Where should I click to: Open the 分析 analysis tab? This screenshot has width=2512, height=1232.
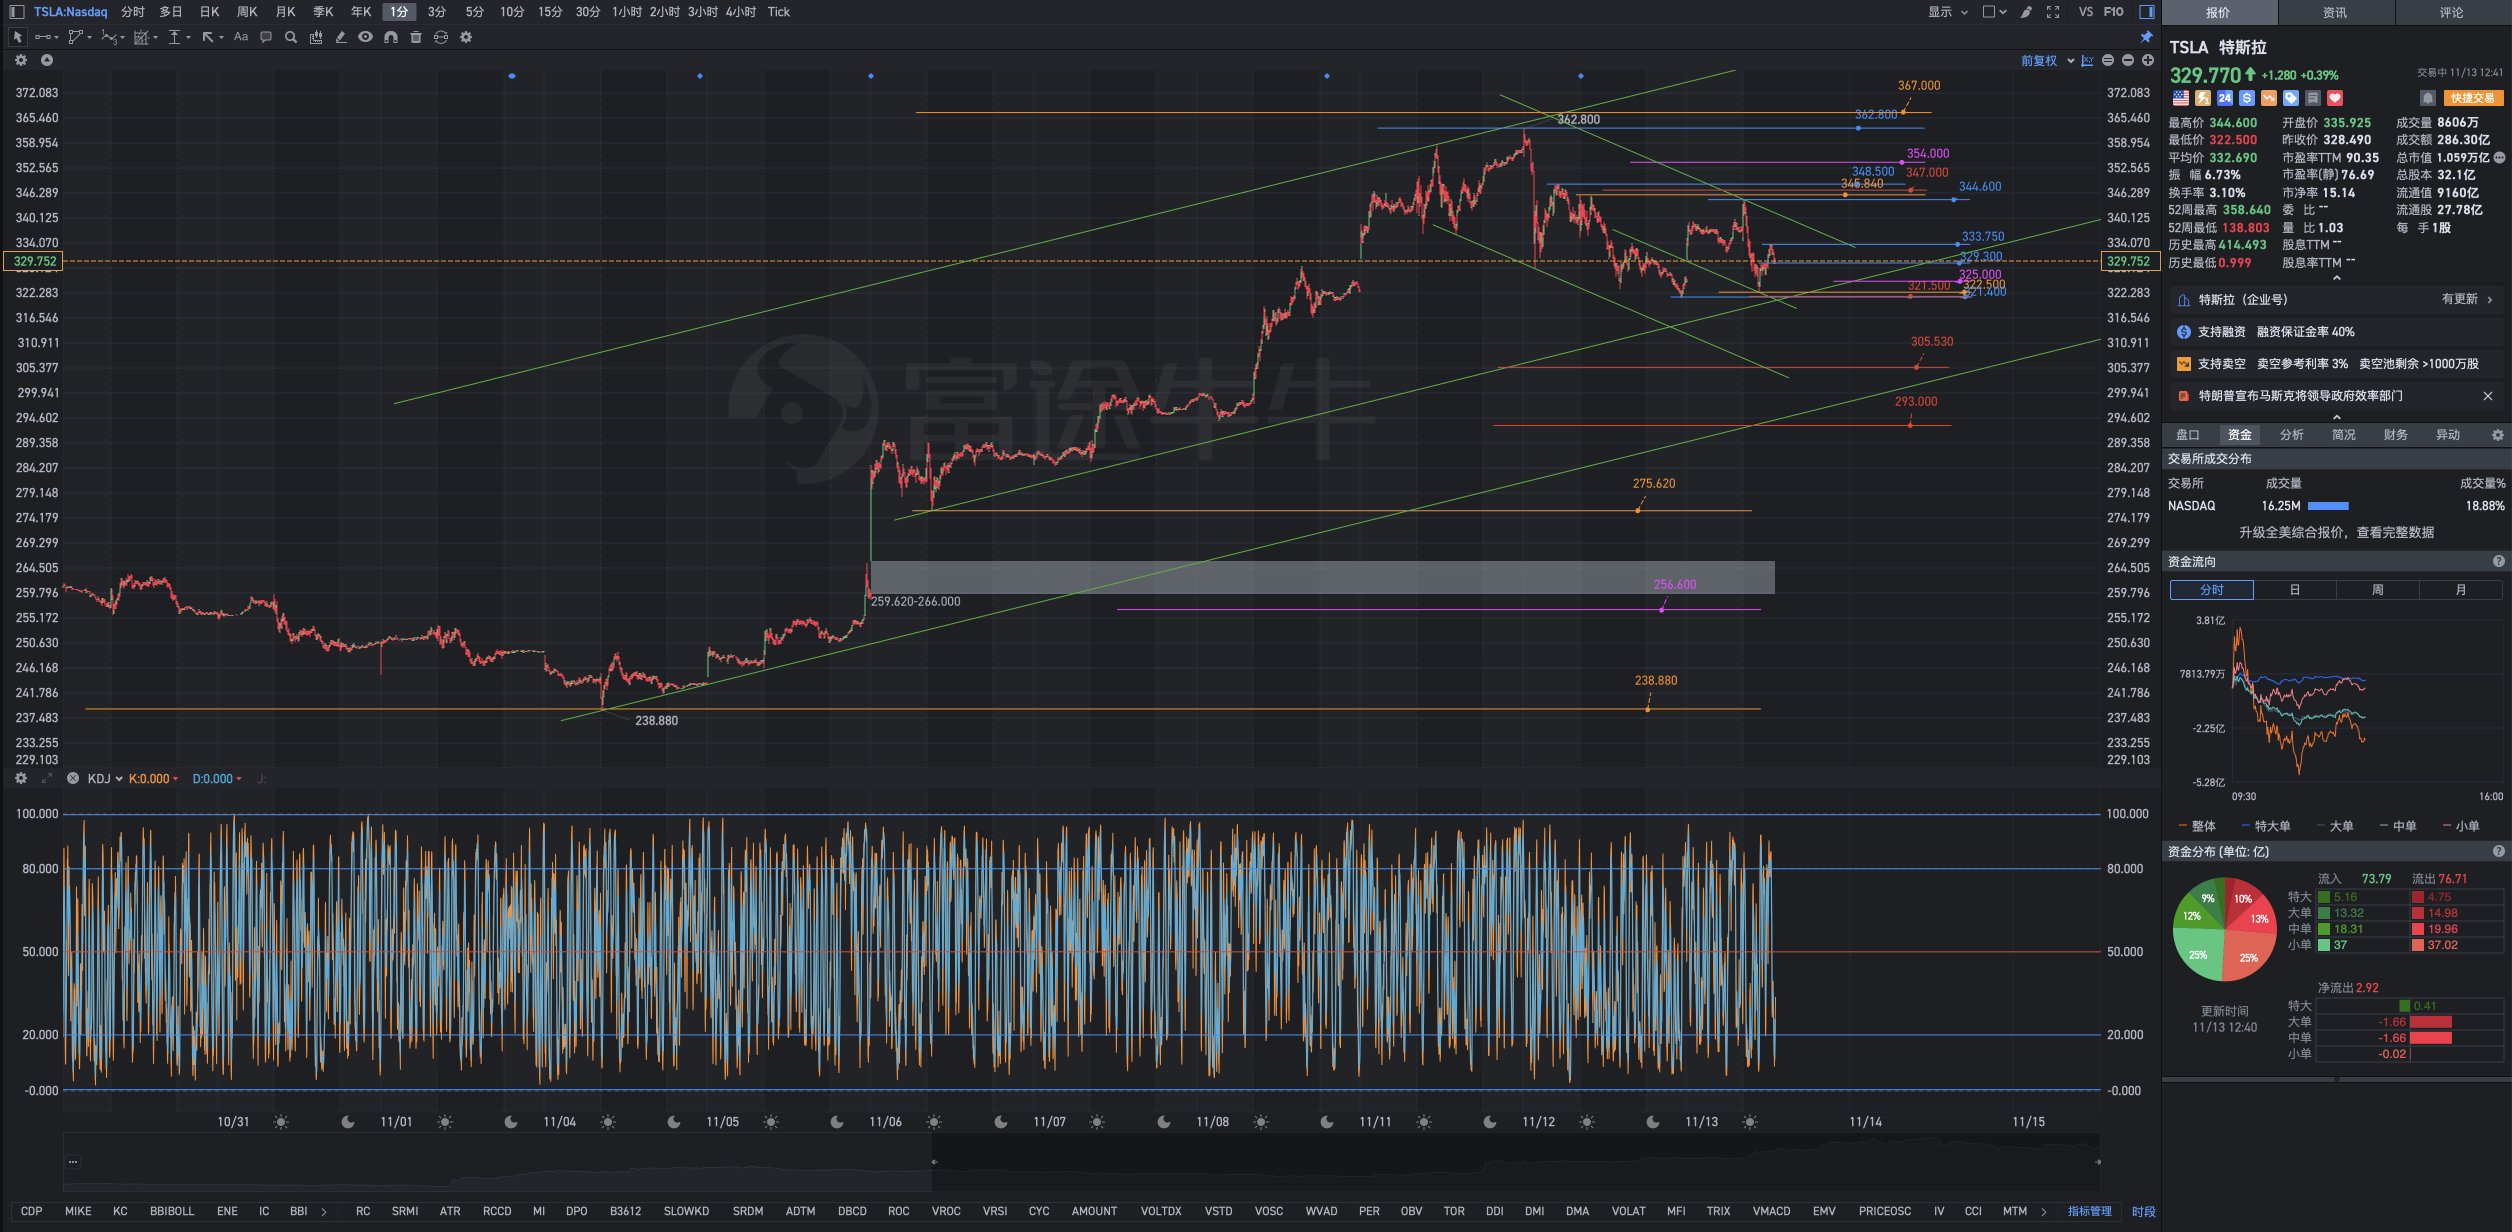[2292, 435]
